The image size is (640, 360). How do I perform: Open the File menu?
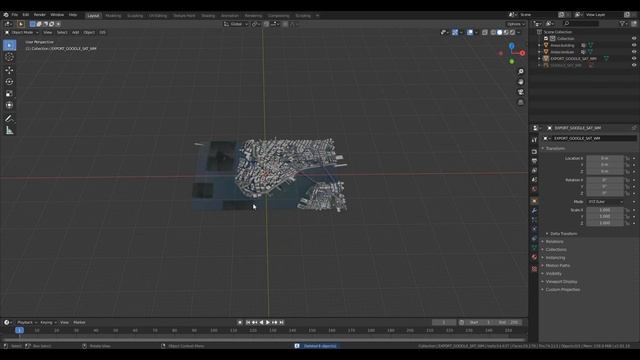click(x=15, y=15)
